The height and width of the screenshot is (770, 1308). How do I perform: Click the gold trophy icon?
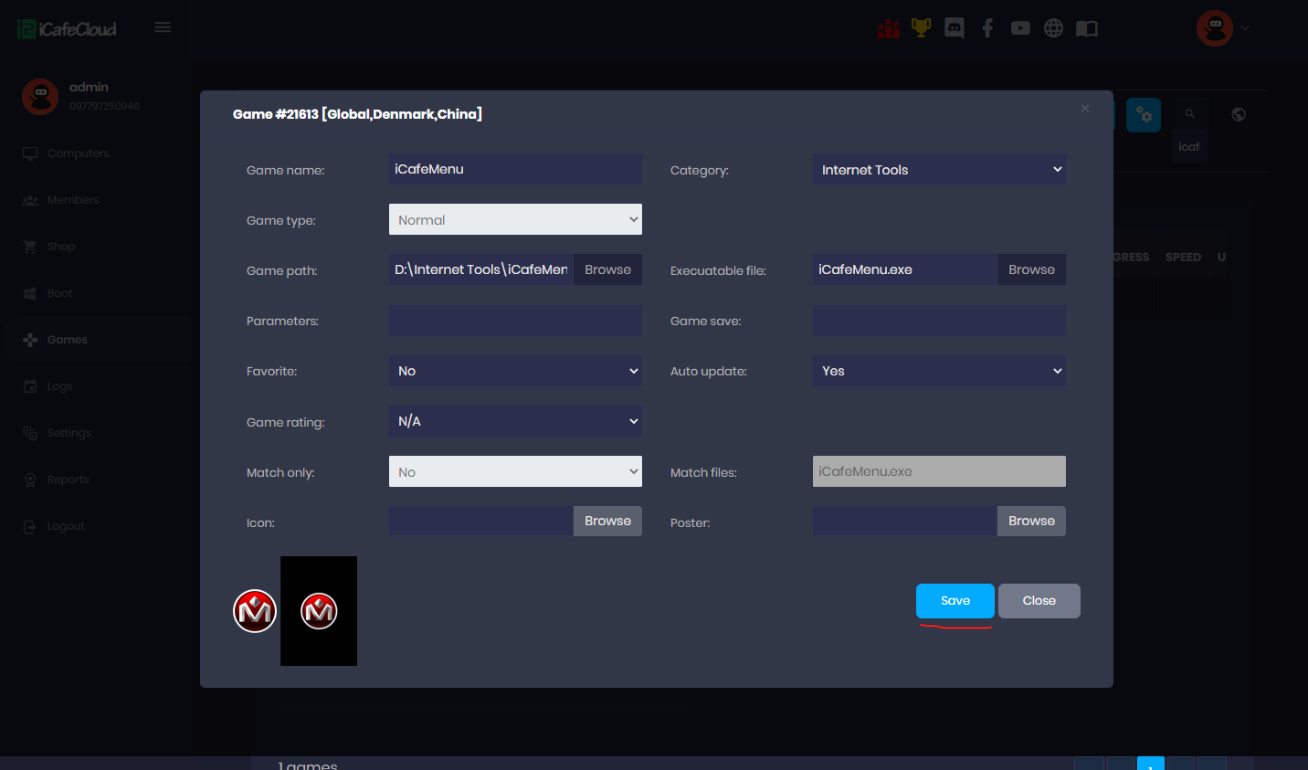921,28
